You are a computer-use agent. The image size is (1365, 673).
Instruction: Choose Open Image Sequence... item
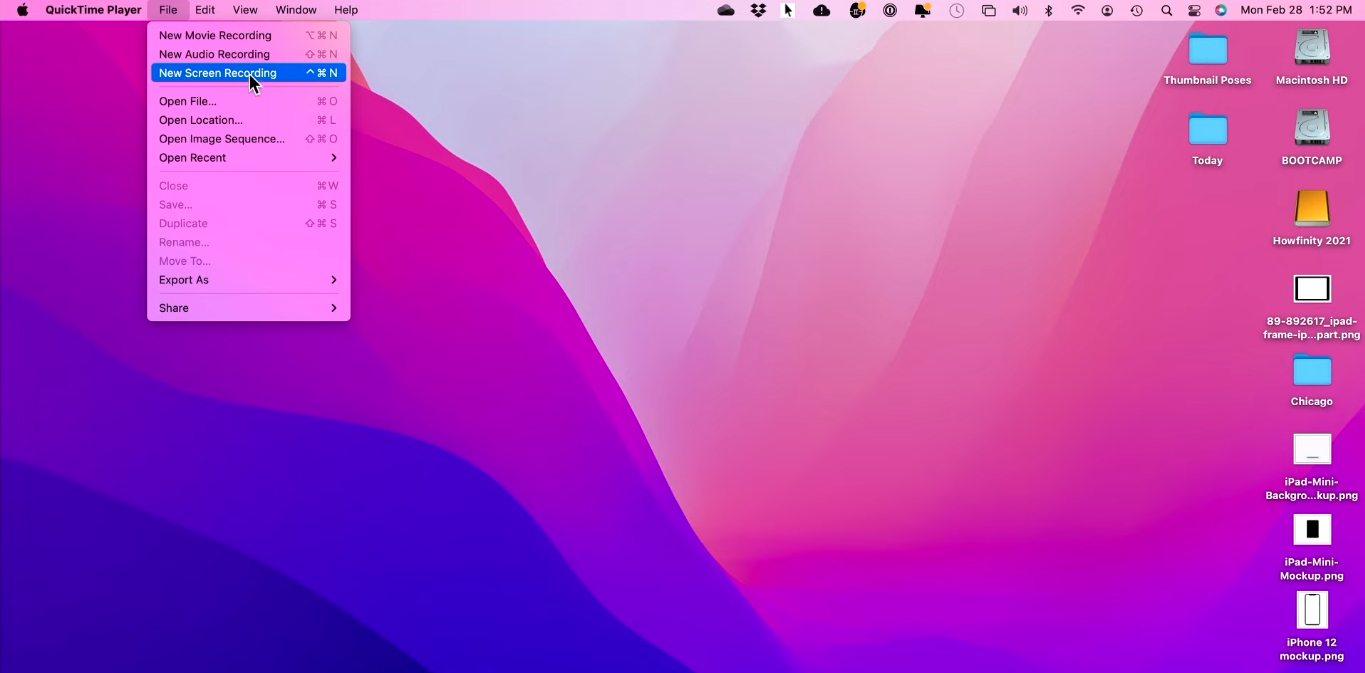248,139
